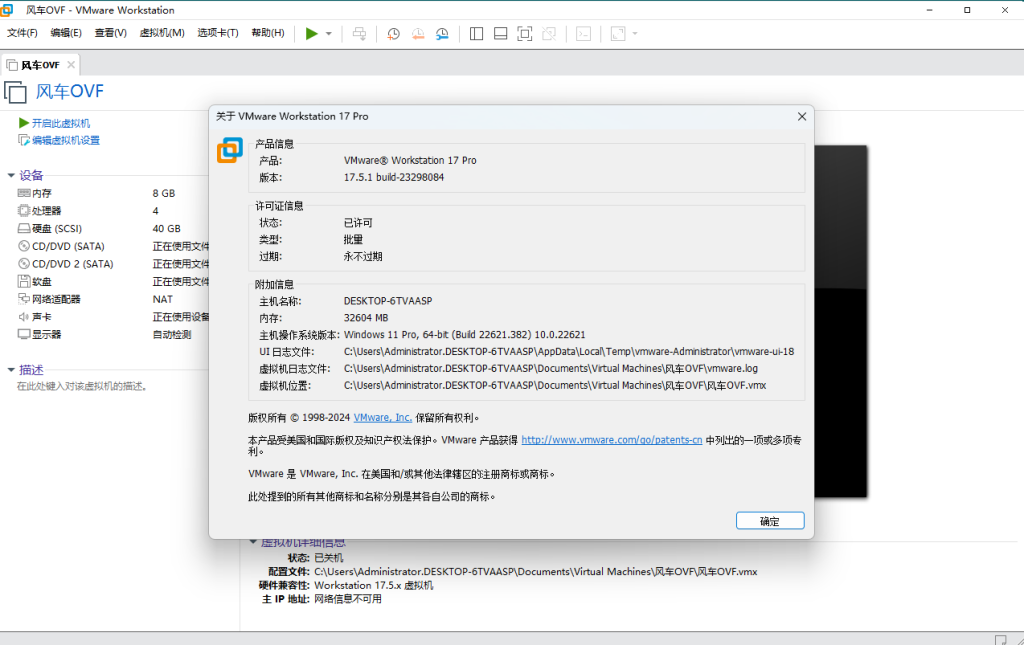Open the 虚拟机(M) menu
This screenshot has height=645, width=1024.
[x=162, y=33]
